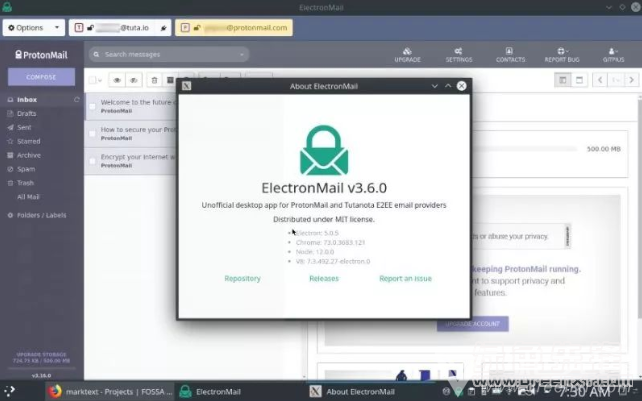Click storage usage progress bar
Image resolution: width=642 pixels, height=401 pixels.
pos(41,369)
